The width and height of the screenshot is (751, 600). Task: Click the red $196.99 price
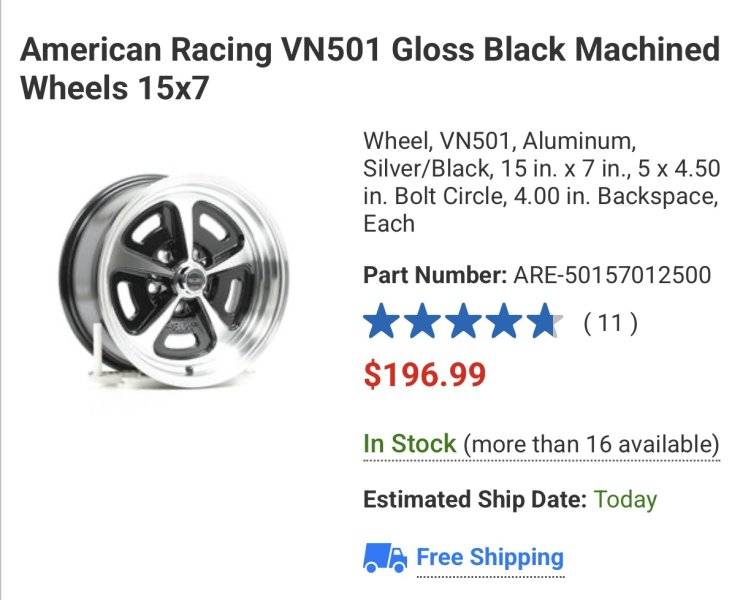425,375
